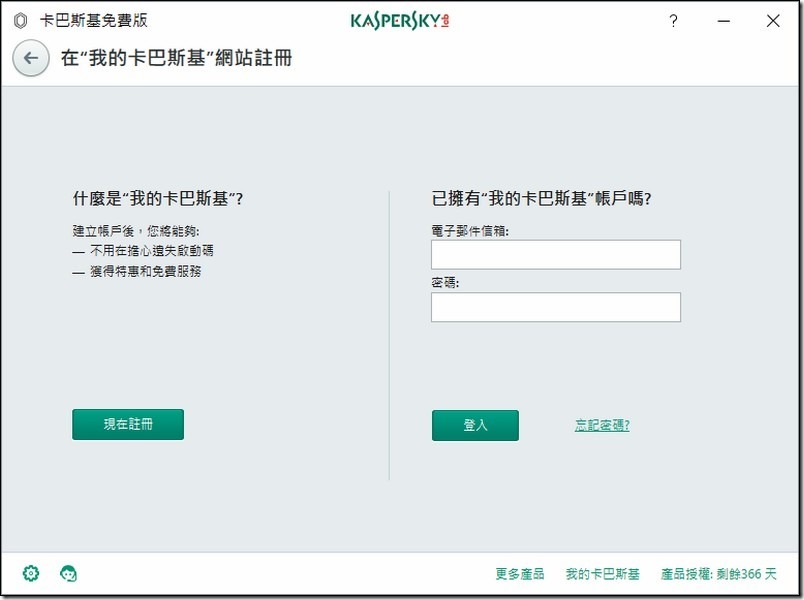Click the page title 在"我的卡巴斯基"網站註冊
Image resolution: width=804 pixels, height=600 pixels.
(176, 58)
